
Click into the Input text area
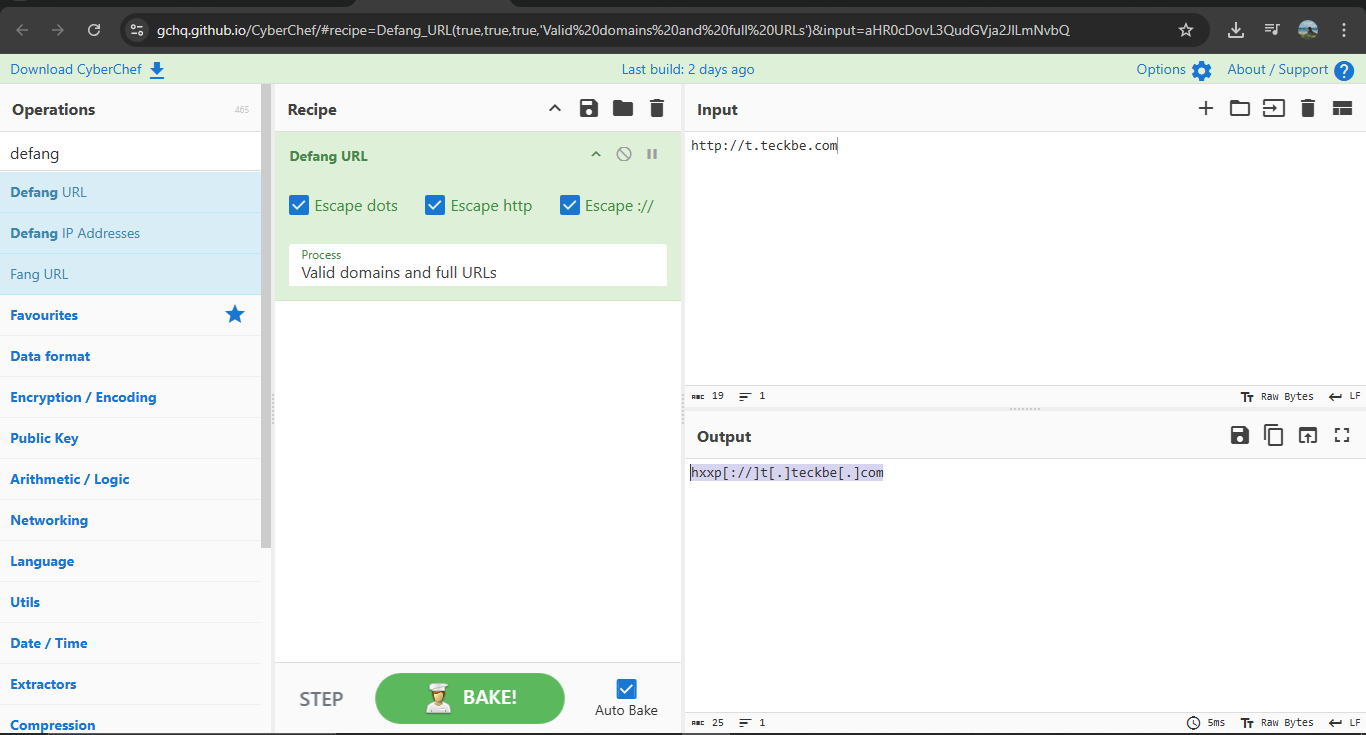(x=1025, y=258)
